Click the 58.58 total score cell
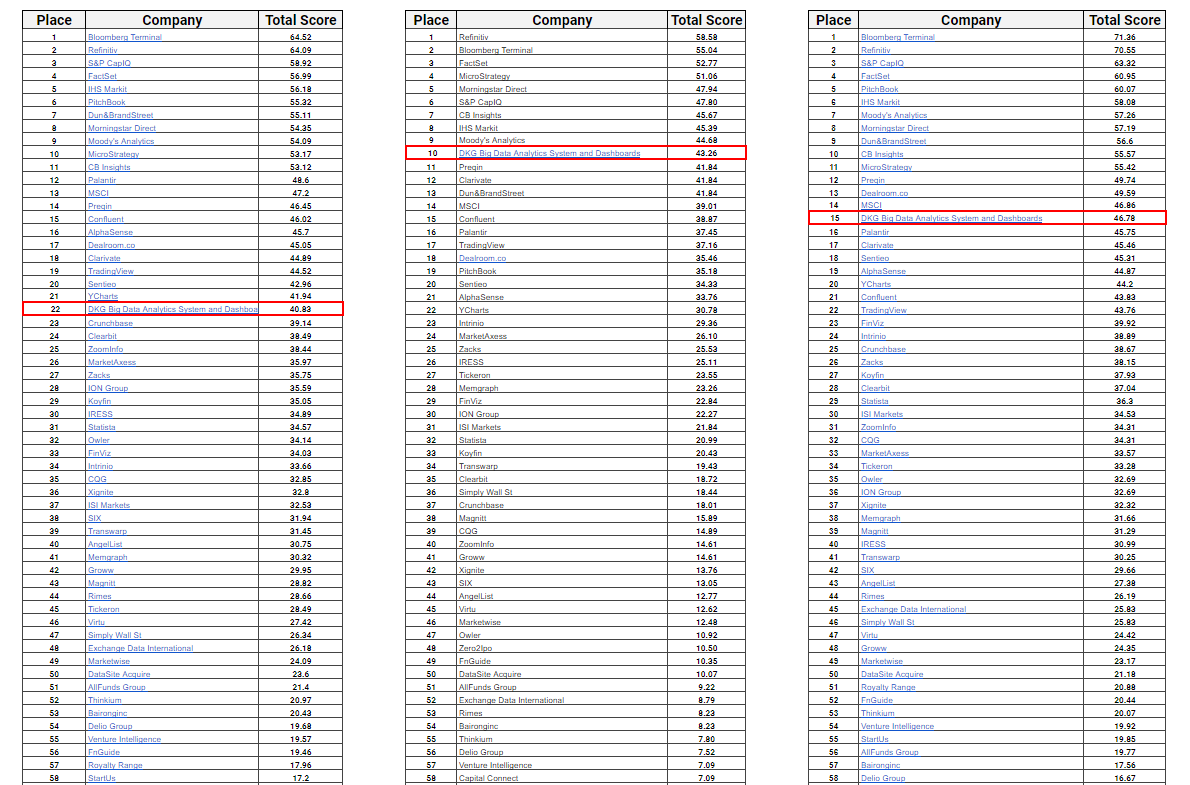Image resolution: width=1190 pixels, height=785 pixels. coord(707,37)
